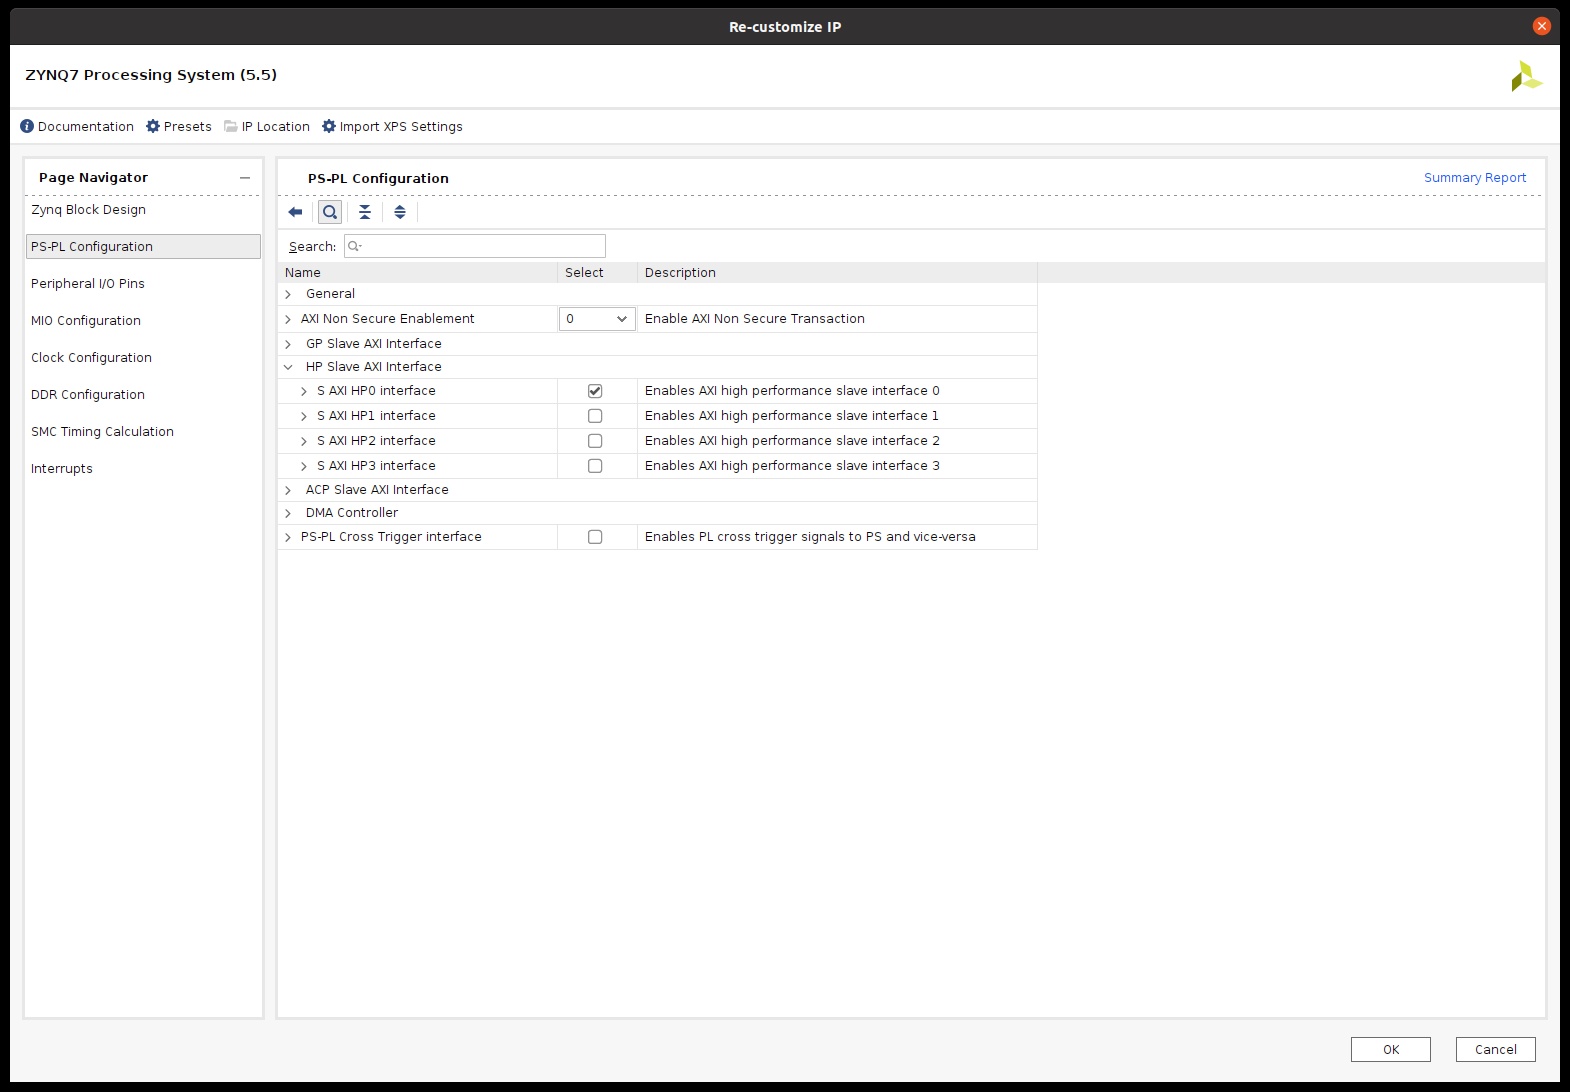Viewport: 1570px width, 1092px height.
Task: Open Peripheral I/O Pins page
Action: [88, 283]
